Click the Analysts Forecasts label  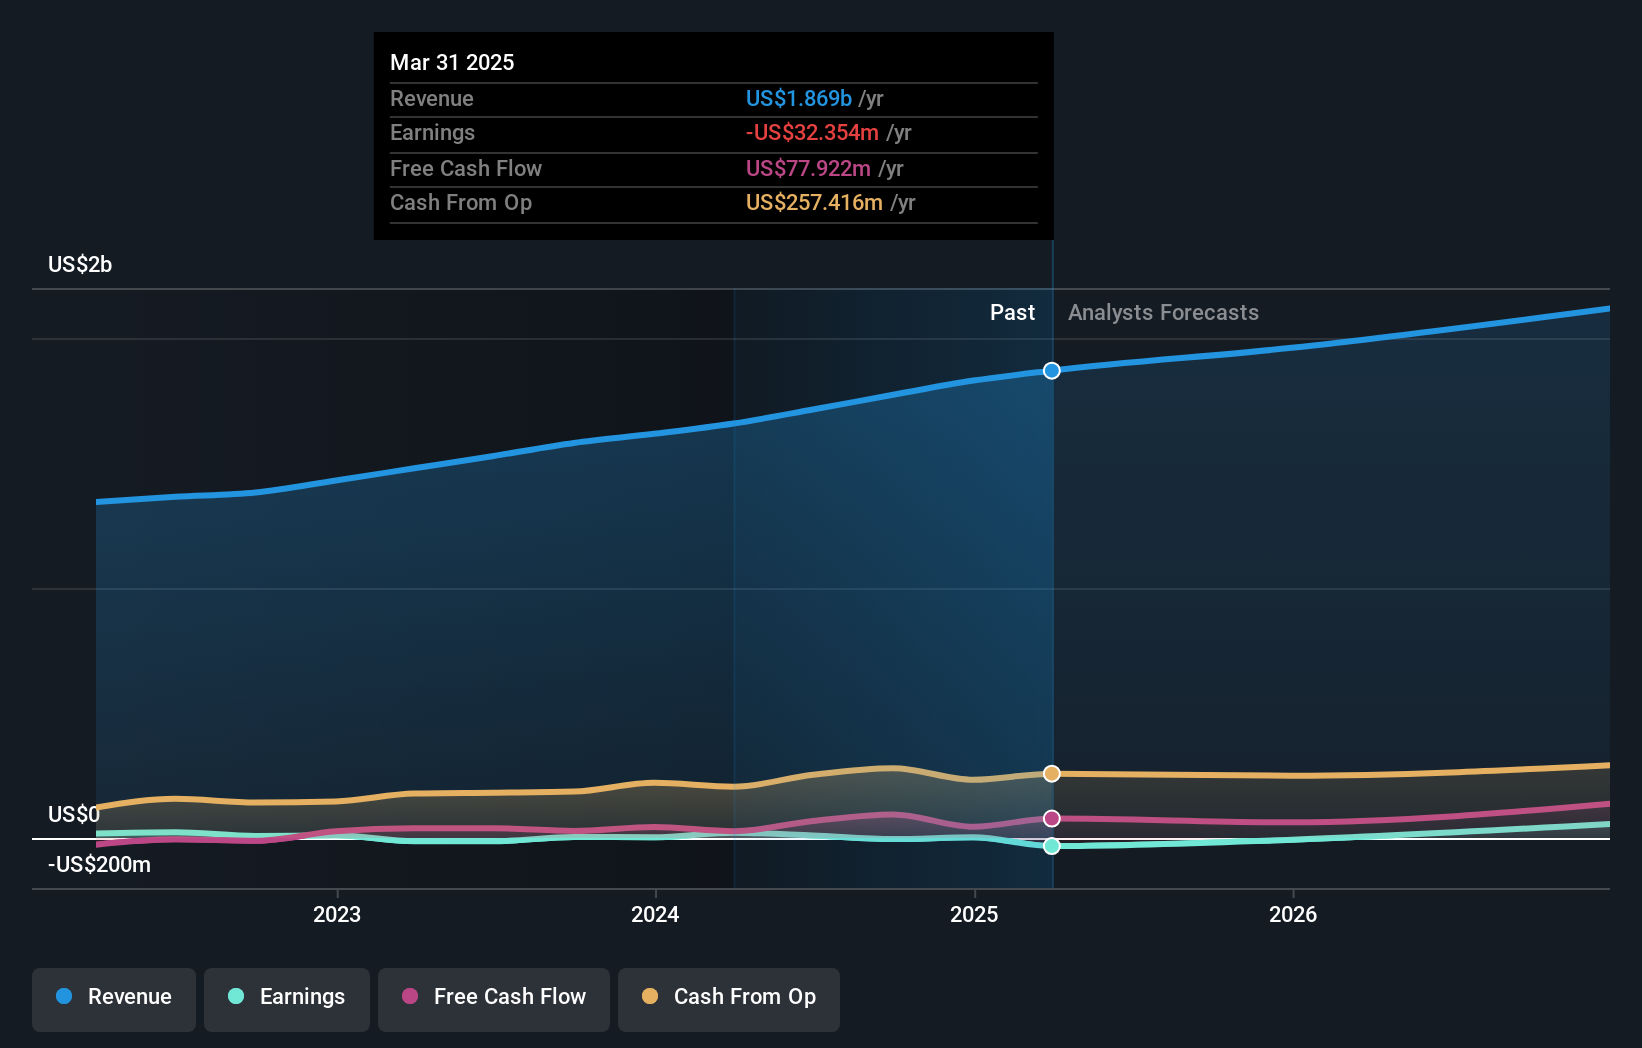coord(1163,313)
